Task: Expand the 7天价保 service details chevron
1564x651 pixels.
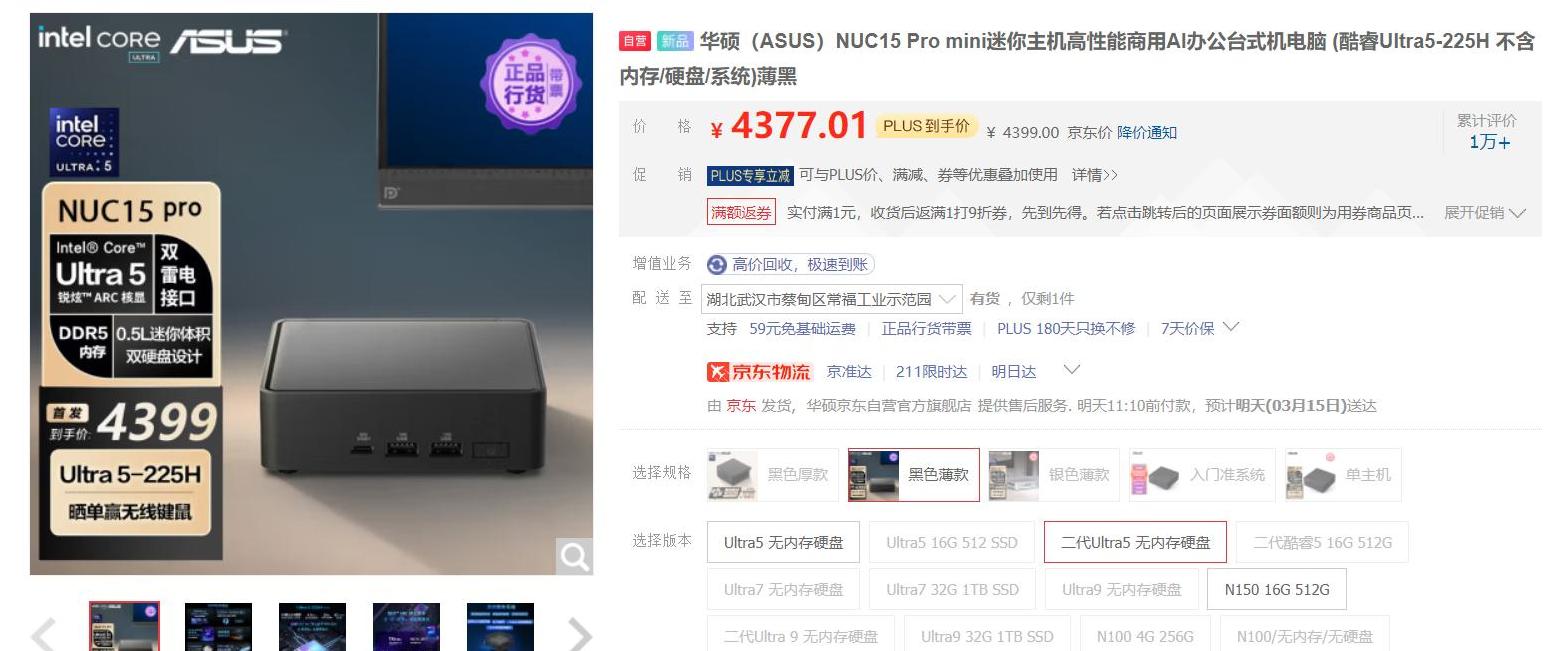Action: coord(1231,327)
